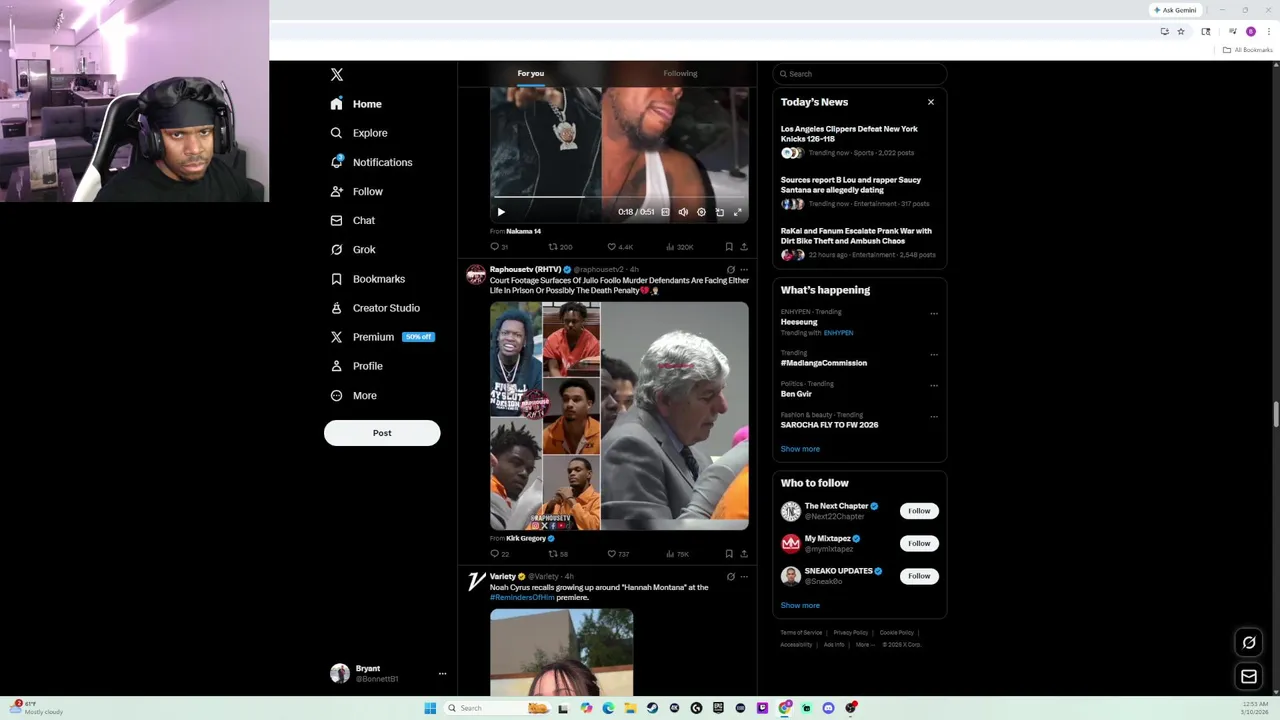Screen dimensions: 1280x720
Task: Click Ask Gemini in the browser
Action: pos(1175,10)
